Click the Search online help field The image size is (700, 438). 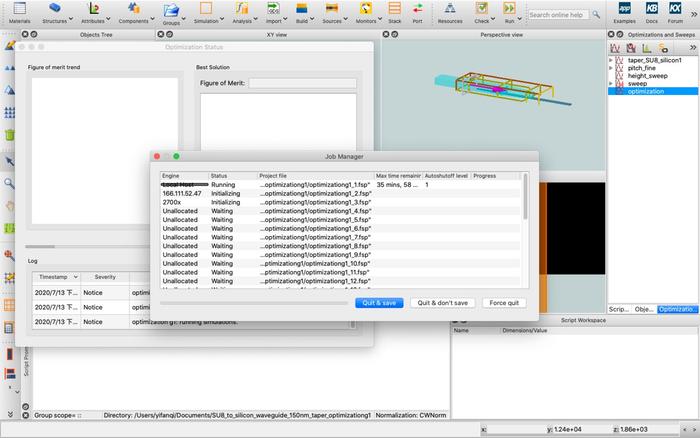(559, 15)
